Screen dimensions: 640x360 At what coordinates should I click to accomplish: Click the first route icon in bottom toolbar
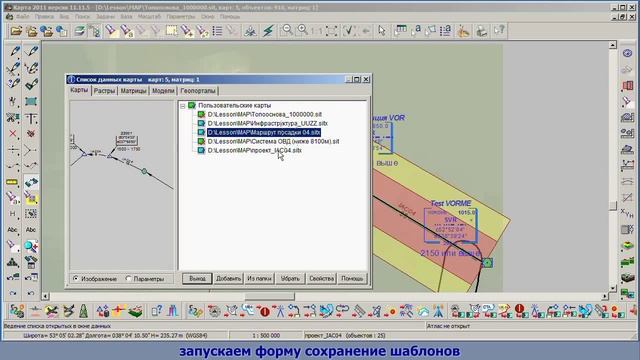17,311
